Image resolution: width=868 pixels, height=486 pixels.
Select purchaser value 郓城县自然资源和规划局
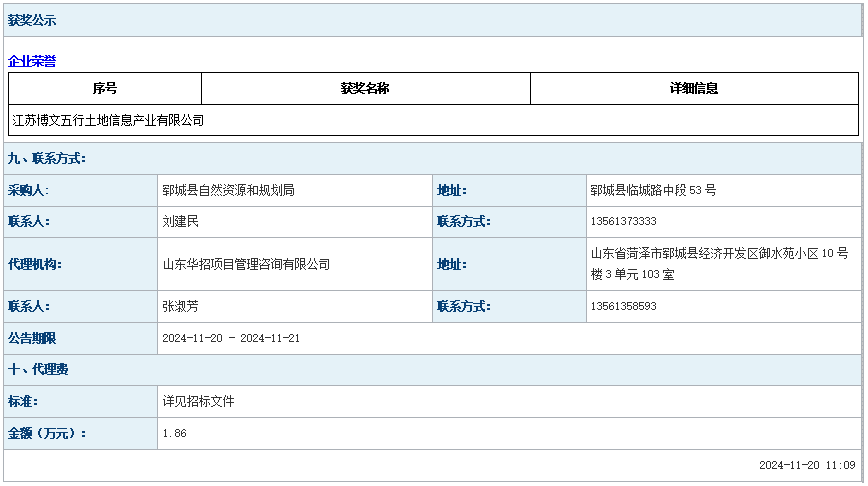tap(229, 190)
